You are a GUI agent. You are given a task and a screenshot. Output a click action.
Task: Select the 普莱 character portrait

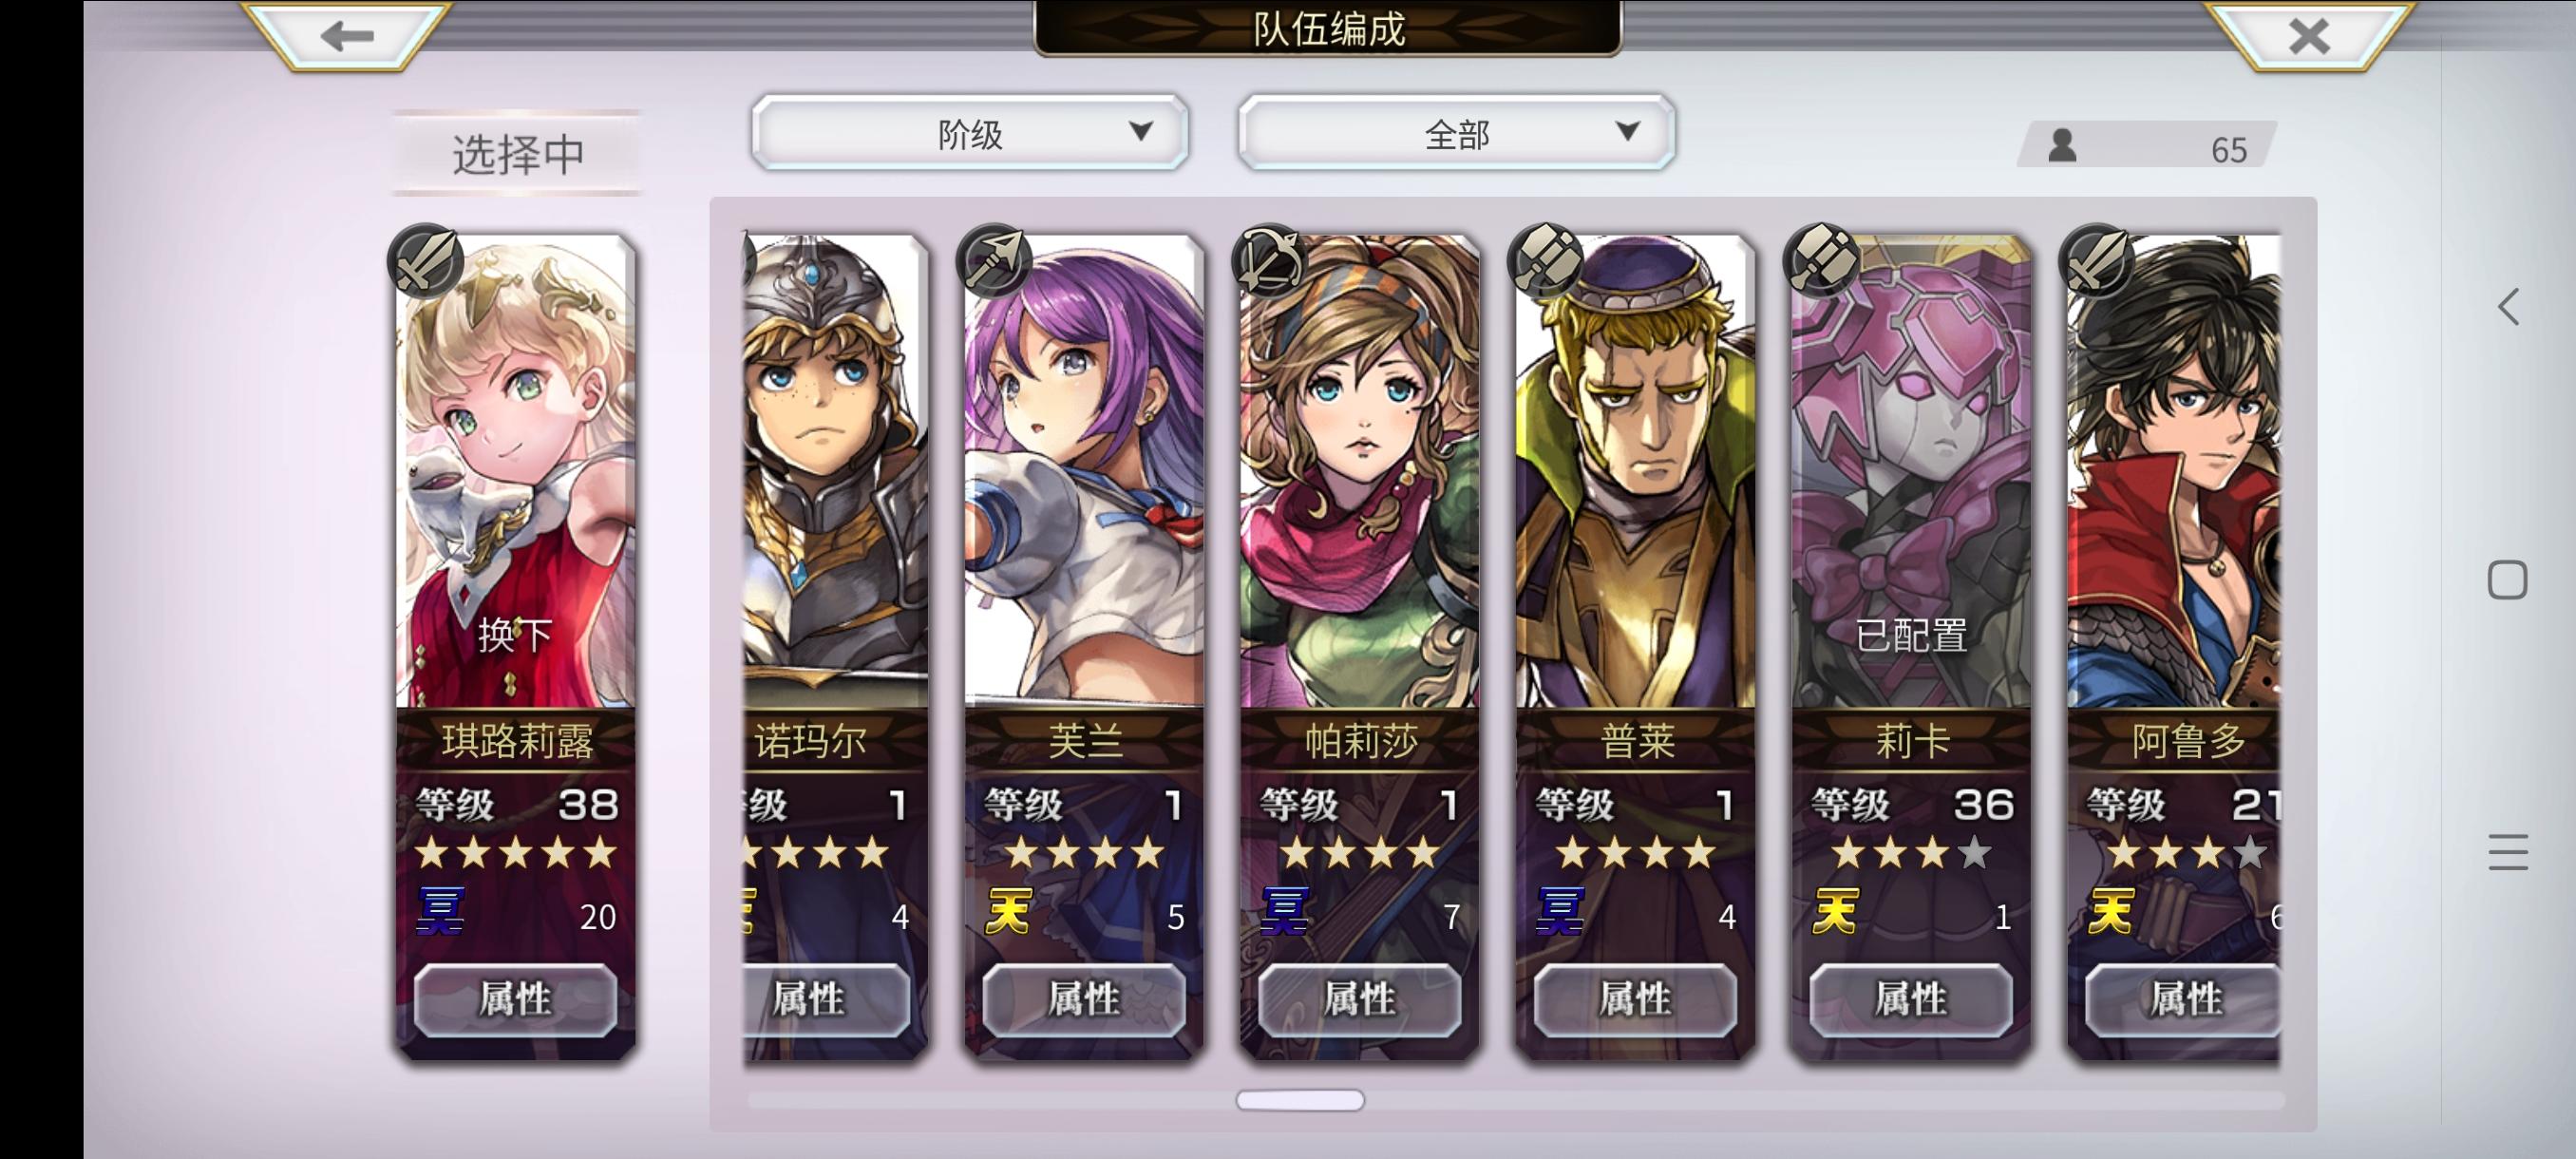point(1636,470)
